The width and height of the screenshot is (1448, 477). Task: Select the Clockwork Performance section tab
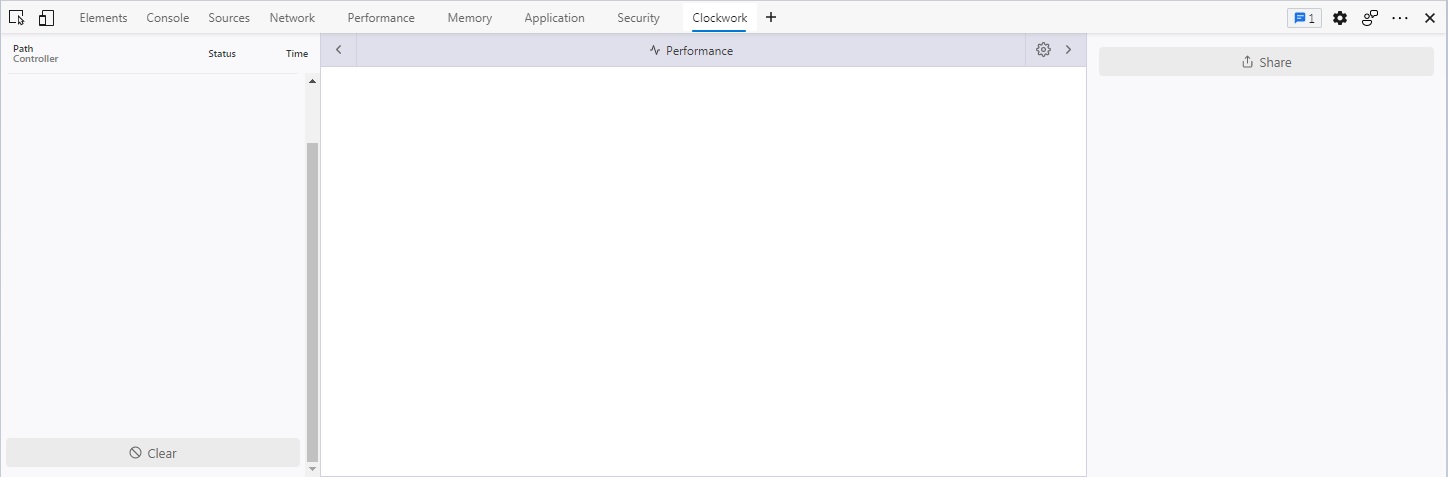coord(691,51)
